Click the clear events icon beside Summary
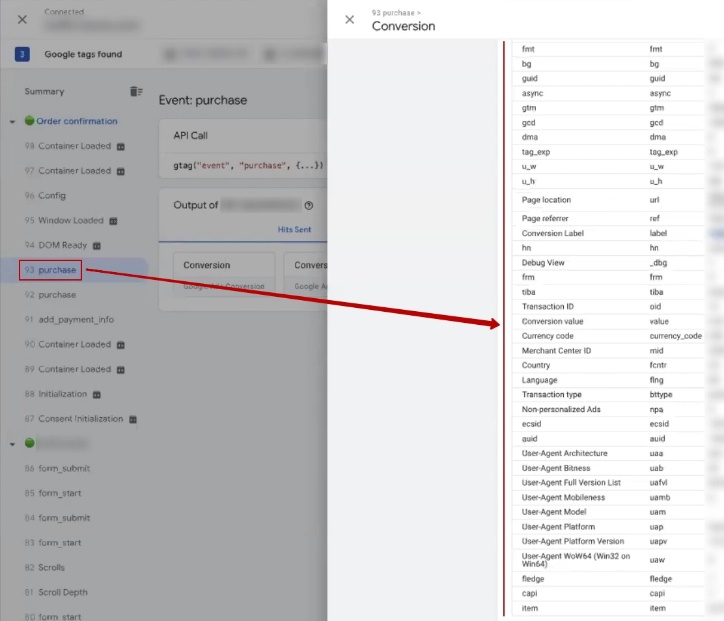The image size is (724, 621). 136,92
